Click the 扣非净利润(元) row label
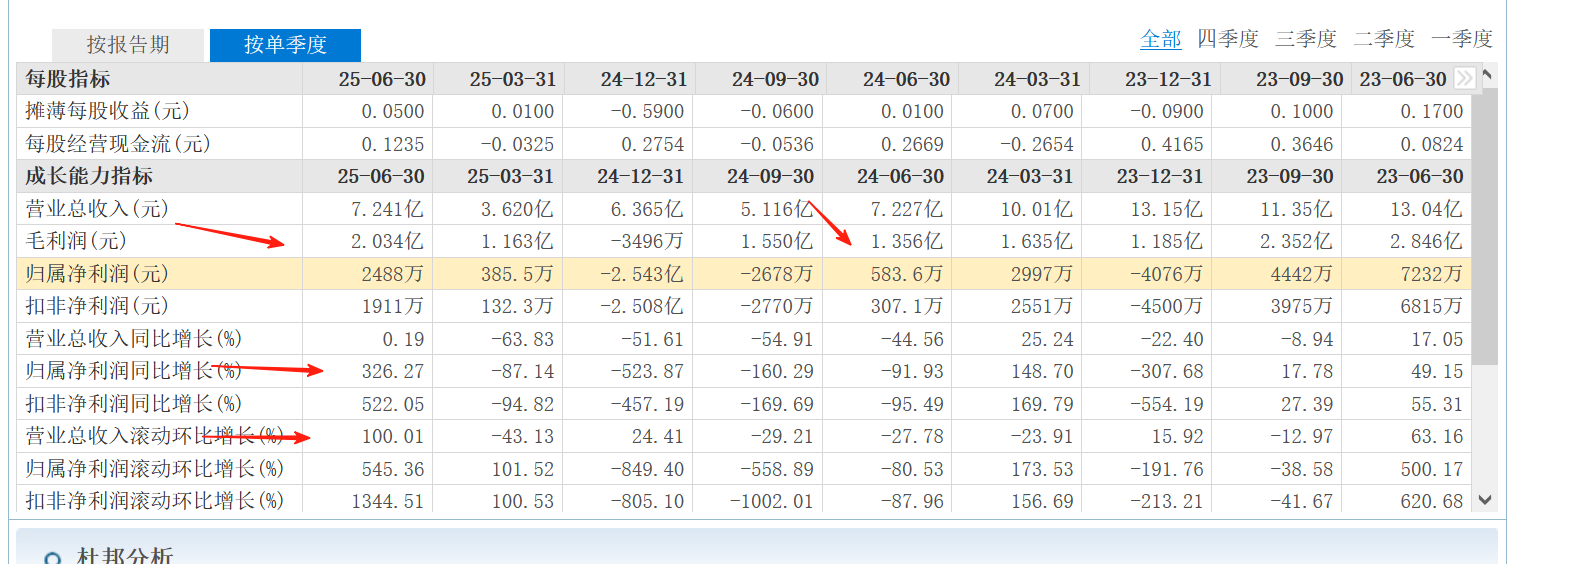The image size is (1575, 564). pyautogui.click(x=97, y=306)
